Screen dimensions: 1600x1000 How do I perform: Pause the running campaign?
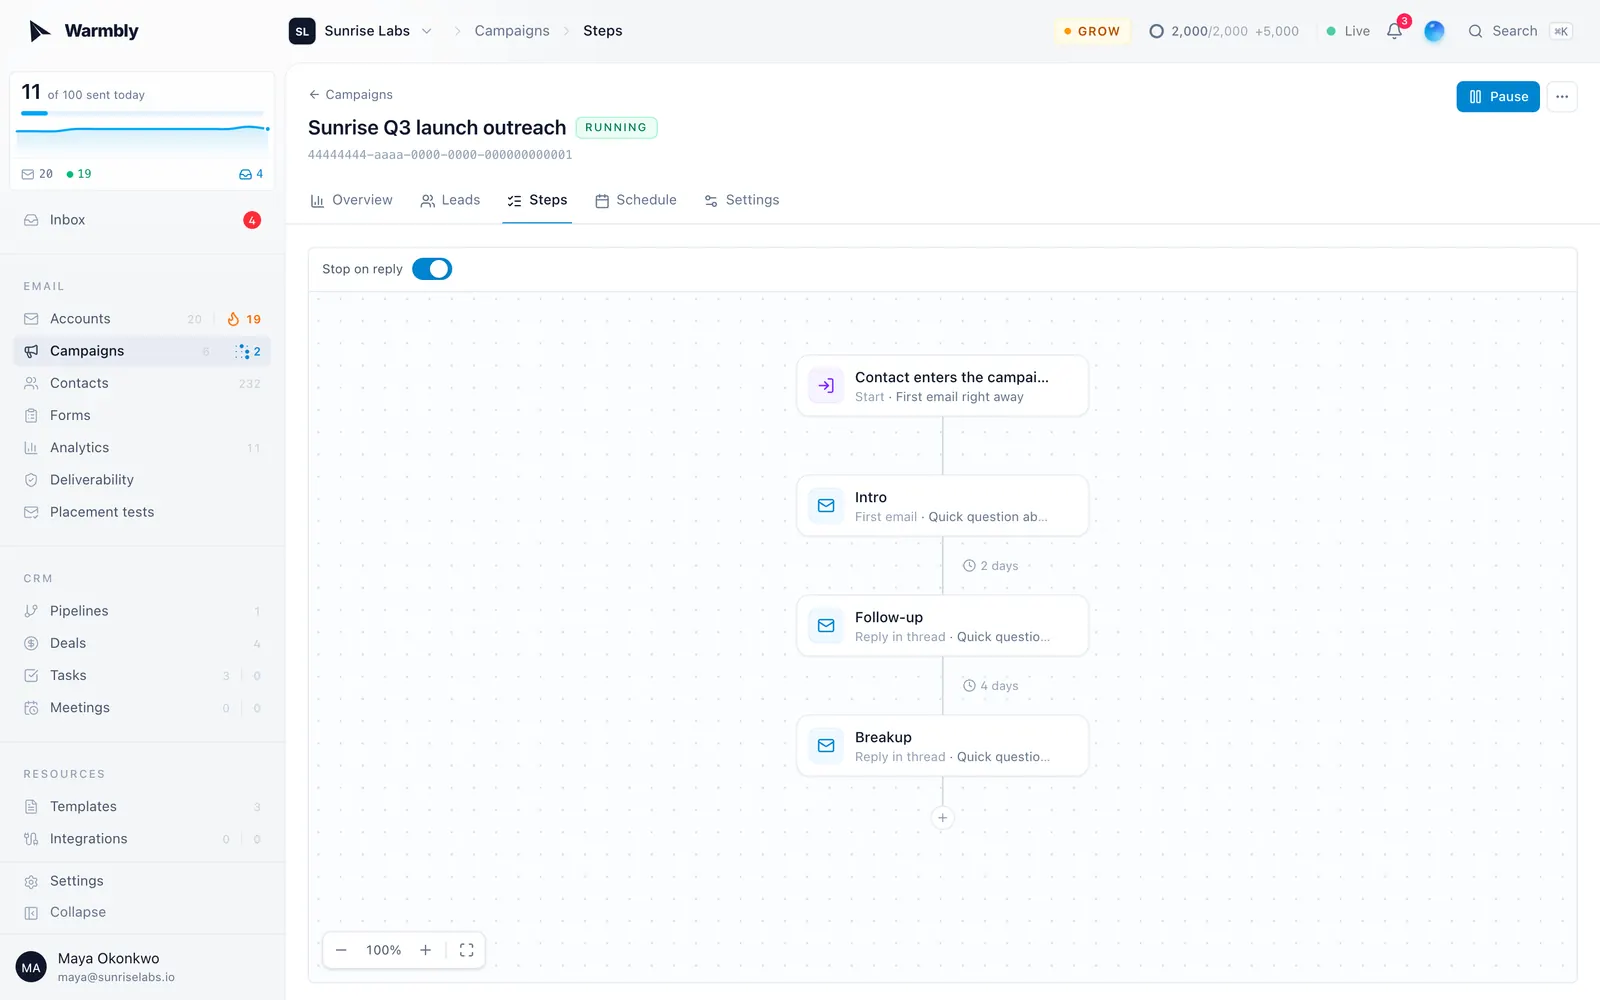click(1498, 97)
